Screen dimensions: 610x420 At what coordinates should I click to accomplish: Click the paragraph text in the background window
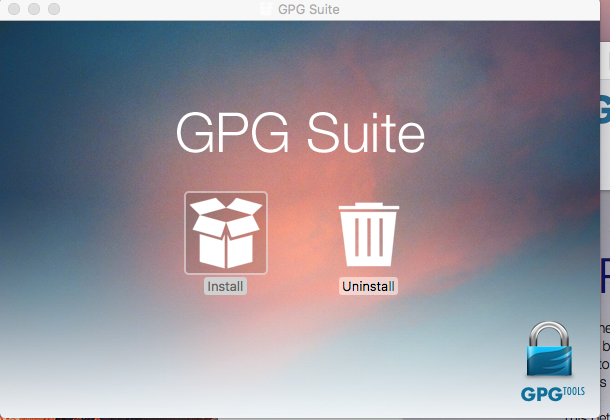(603, 345)
